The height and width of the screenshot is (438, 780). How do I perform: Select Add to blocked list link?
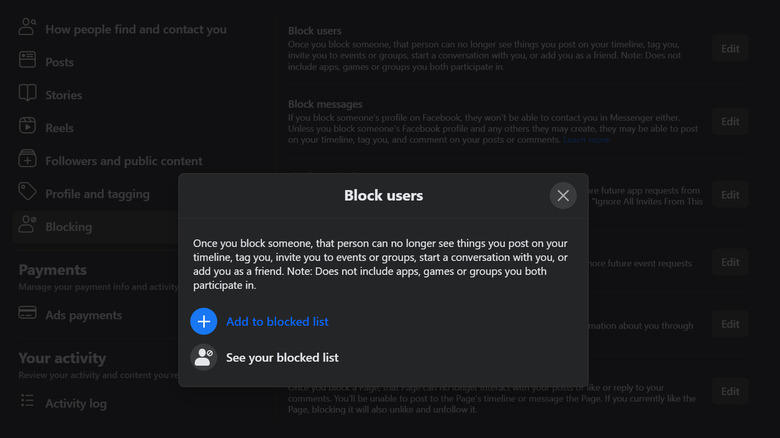(x=277, y=322)
